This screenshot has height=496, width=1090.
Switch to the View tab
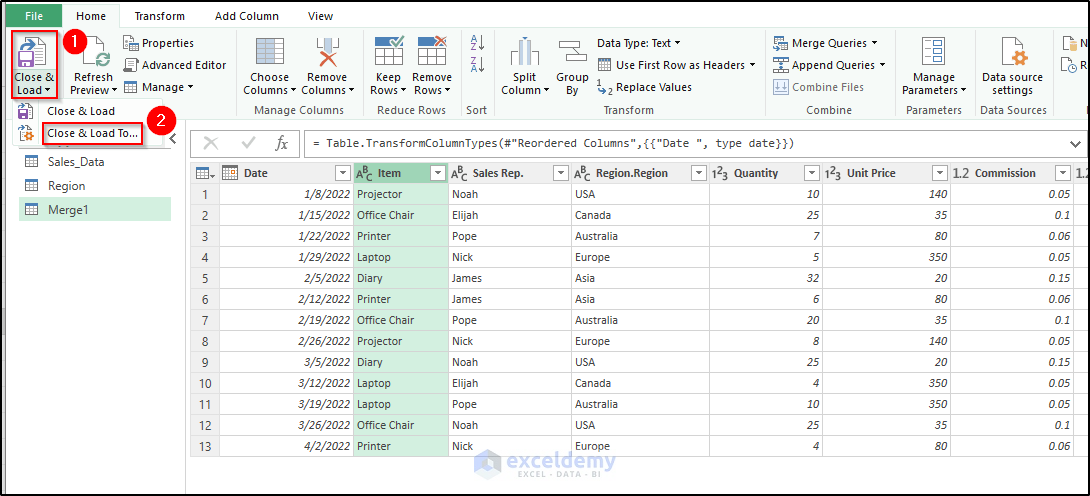coord(320,16)
